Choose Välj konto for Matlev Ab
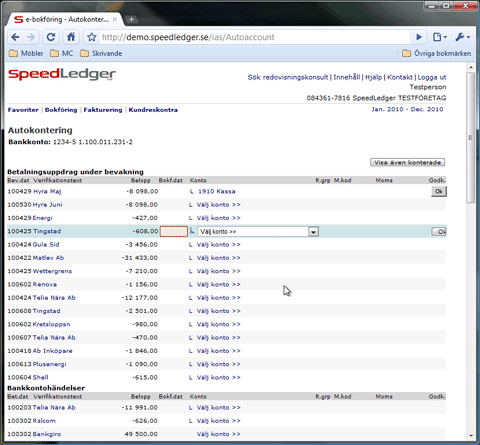The image size is (480, 445). [218, 258]
